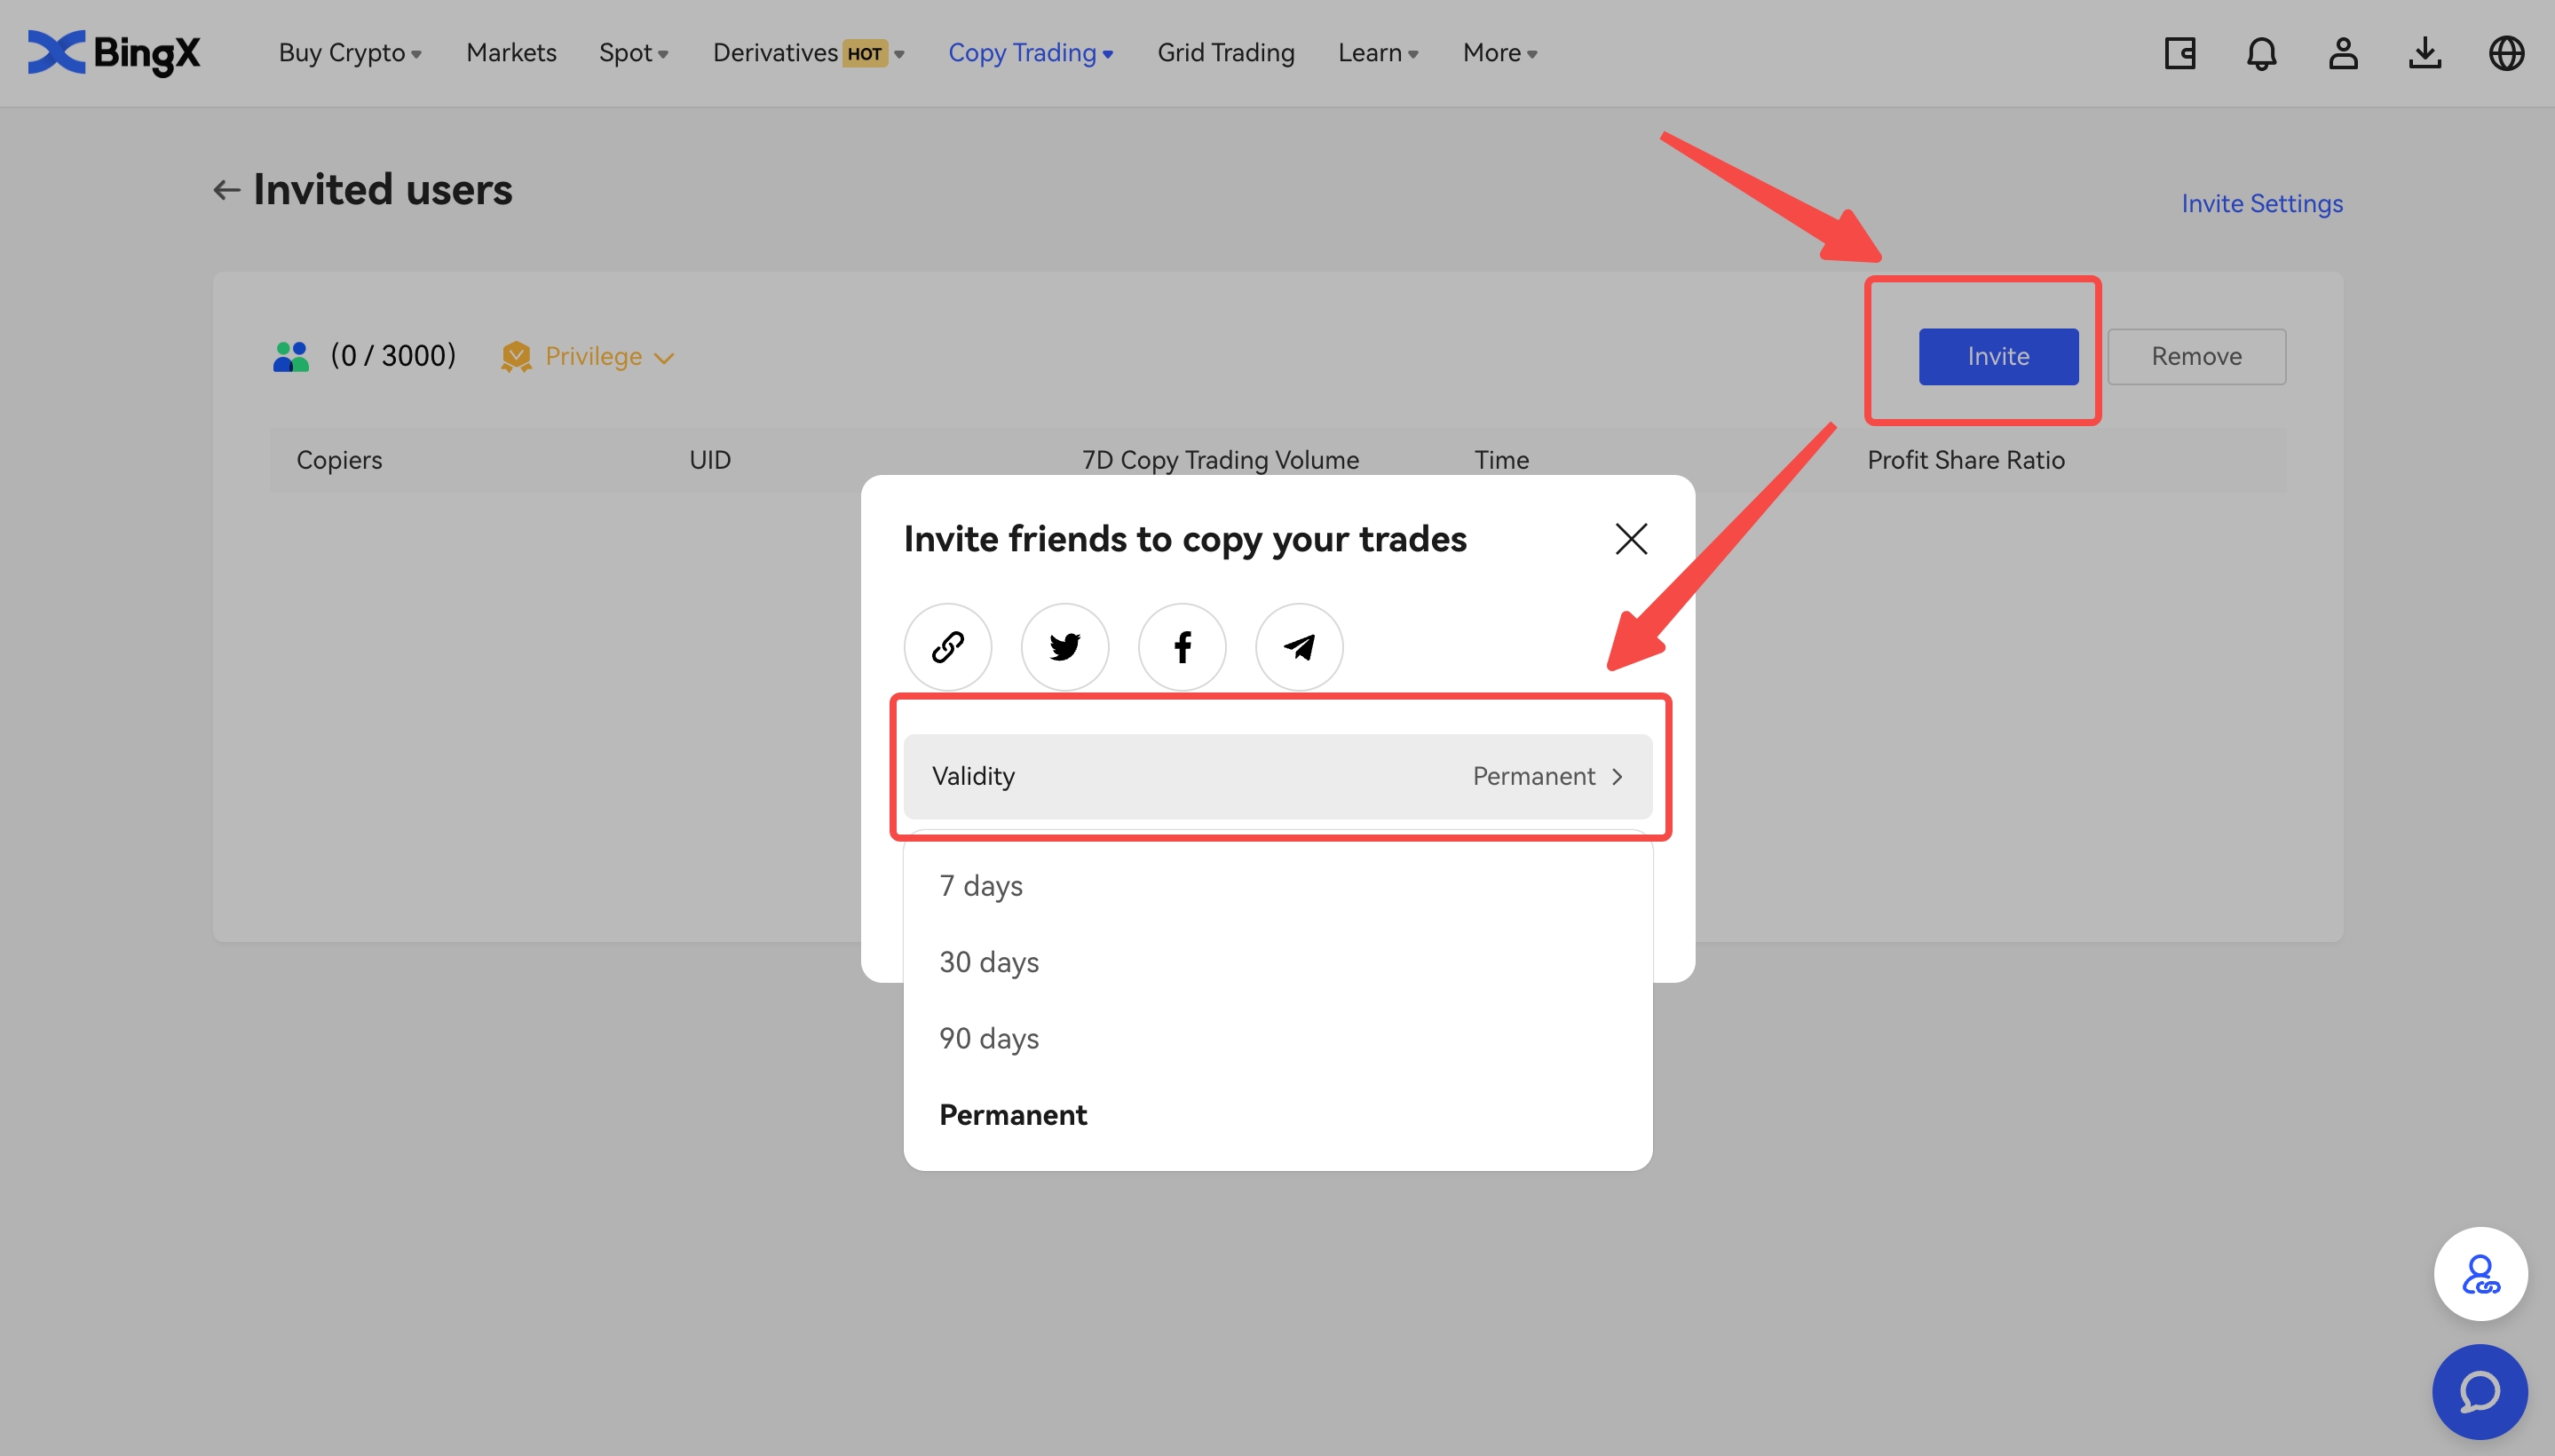Open the wallet assets icon
Image resolution: width=2555 pixels, height=1456 pixels.
(2179, 53)
